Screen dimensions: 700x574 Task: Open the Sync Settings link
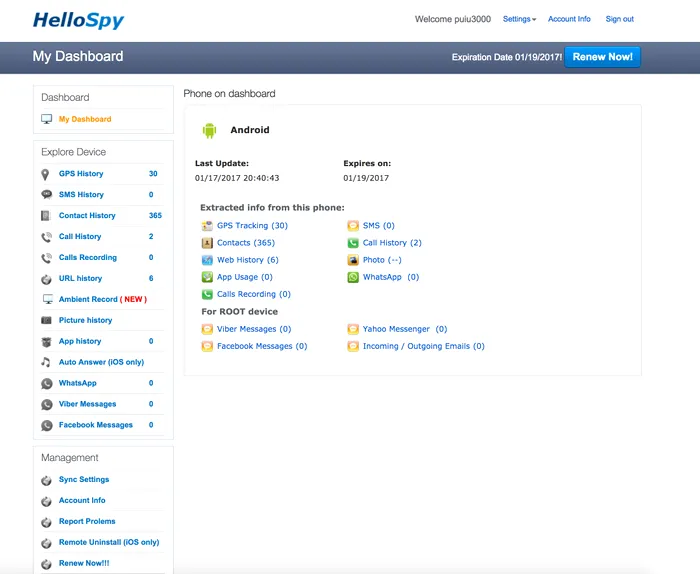[x=84, y=480]
